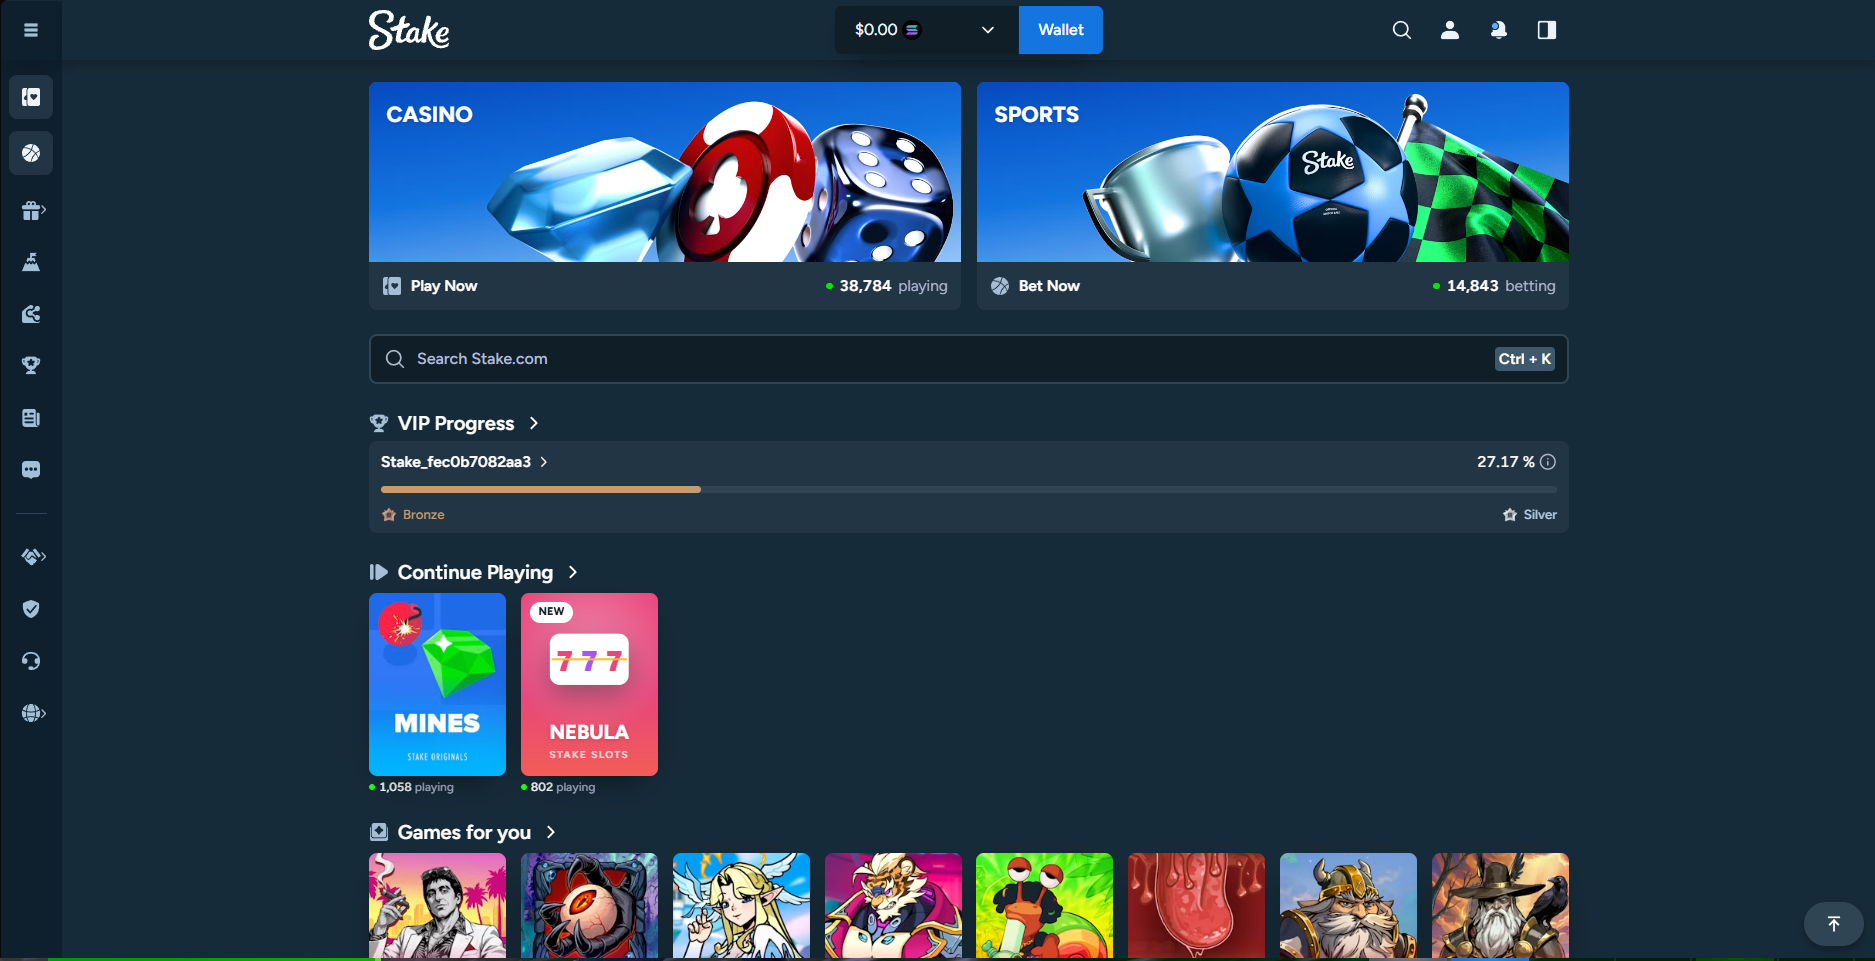Expand Continue Playing section arrow
The image size is (1875, 961).
(573, 572)
